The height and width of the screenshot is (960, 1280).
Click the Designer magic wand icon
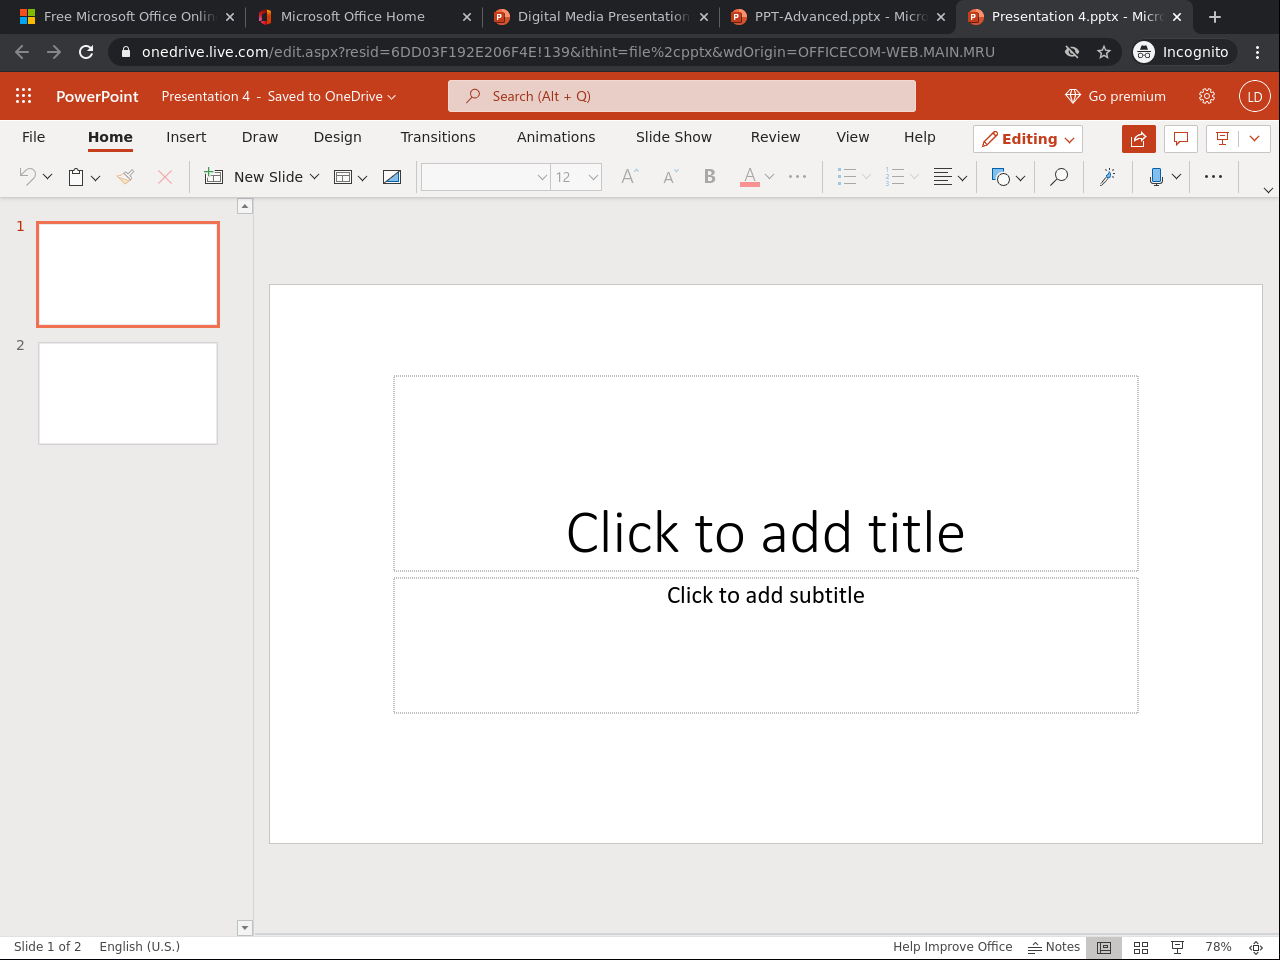point(1107,177)
